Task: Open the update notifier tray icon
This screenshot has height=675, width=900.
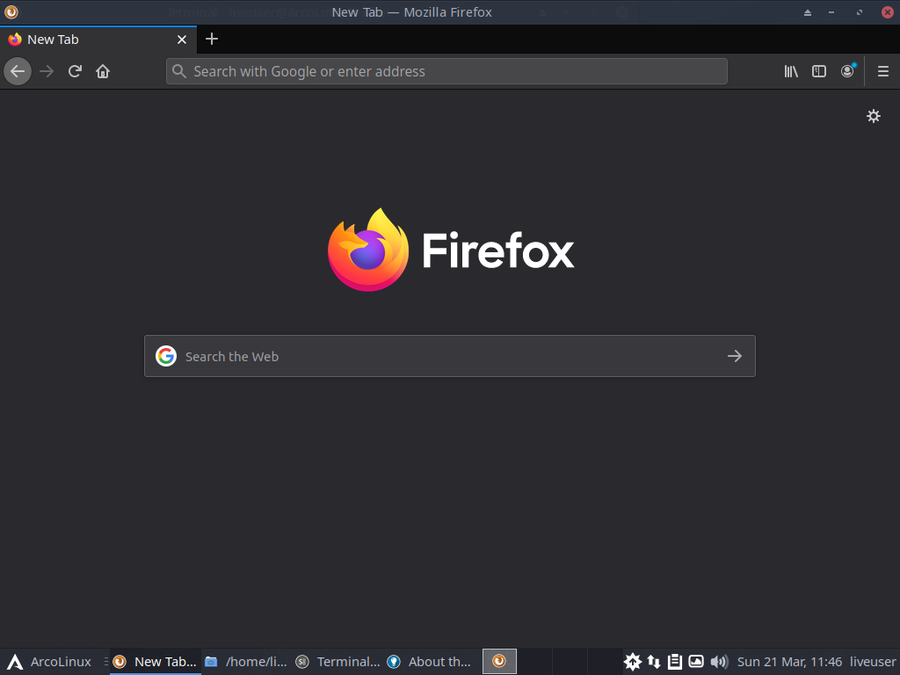Action: tap(632, 662)
